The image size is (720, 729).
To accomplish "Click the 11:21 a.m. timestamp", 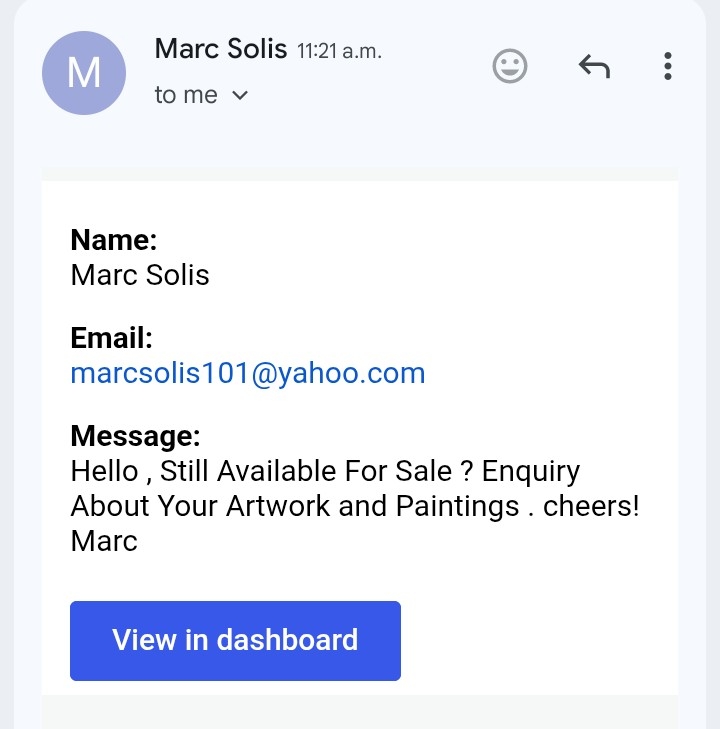I will pyautogui.click(x=339, y=50).
